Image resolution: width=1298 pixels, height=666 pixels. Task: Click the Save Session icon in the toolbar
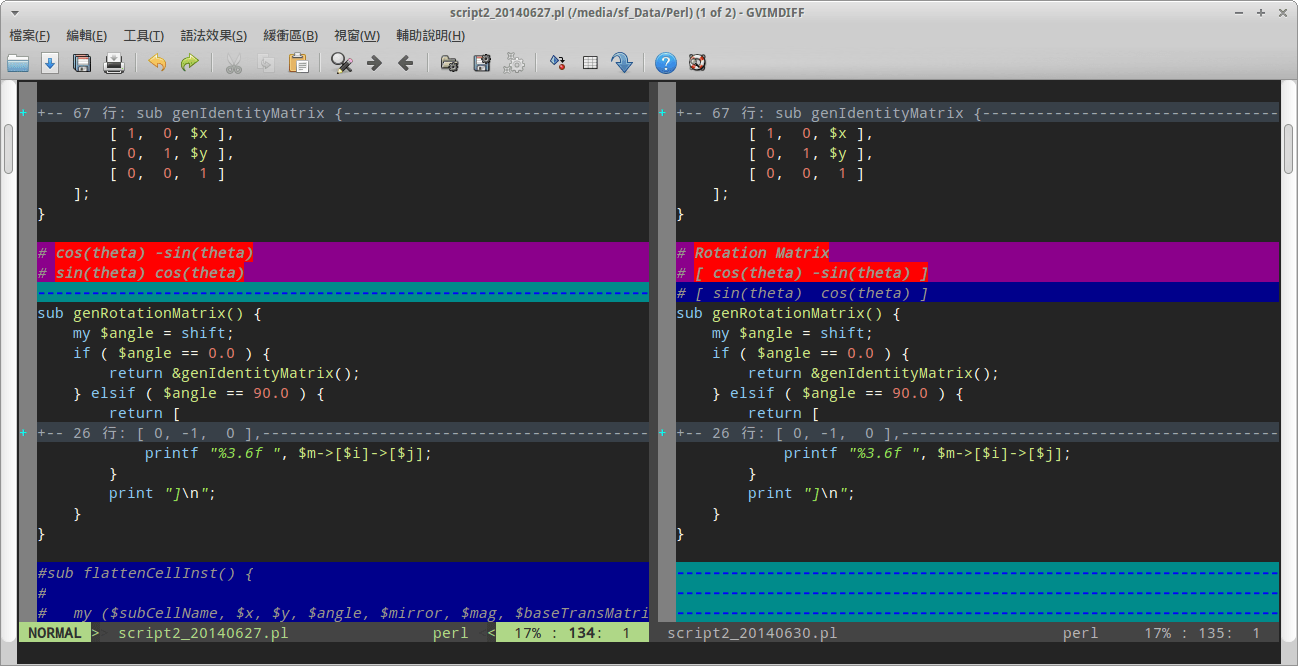(482, 63)
